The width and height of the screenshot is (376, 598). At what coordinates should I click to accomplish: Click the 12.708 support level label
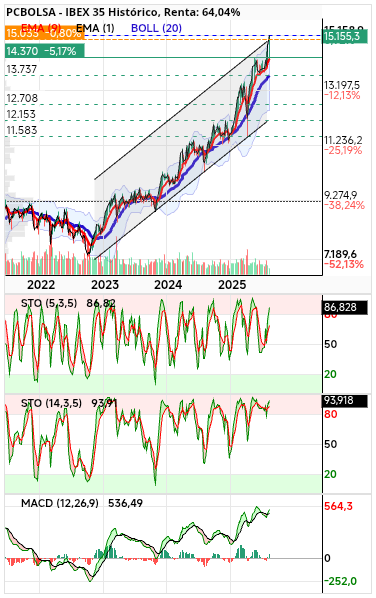22,98
